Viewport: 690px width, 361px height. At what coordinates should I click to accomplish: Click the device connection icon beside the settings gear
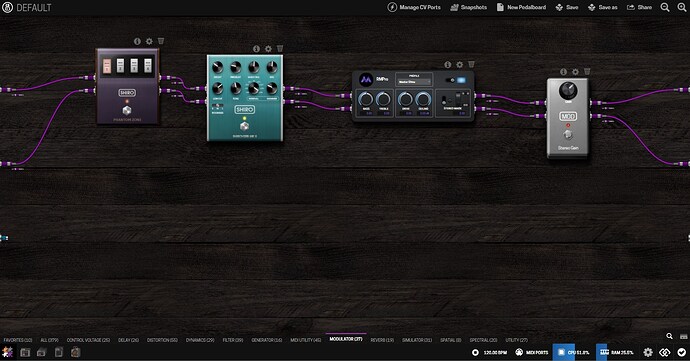pyautogui.click(x=665, y=352)
